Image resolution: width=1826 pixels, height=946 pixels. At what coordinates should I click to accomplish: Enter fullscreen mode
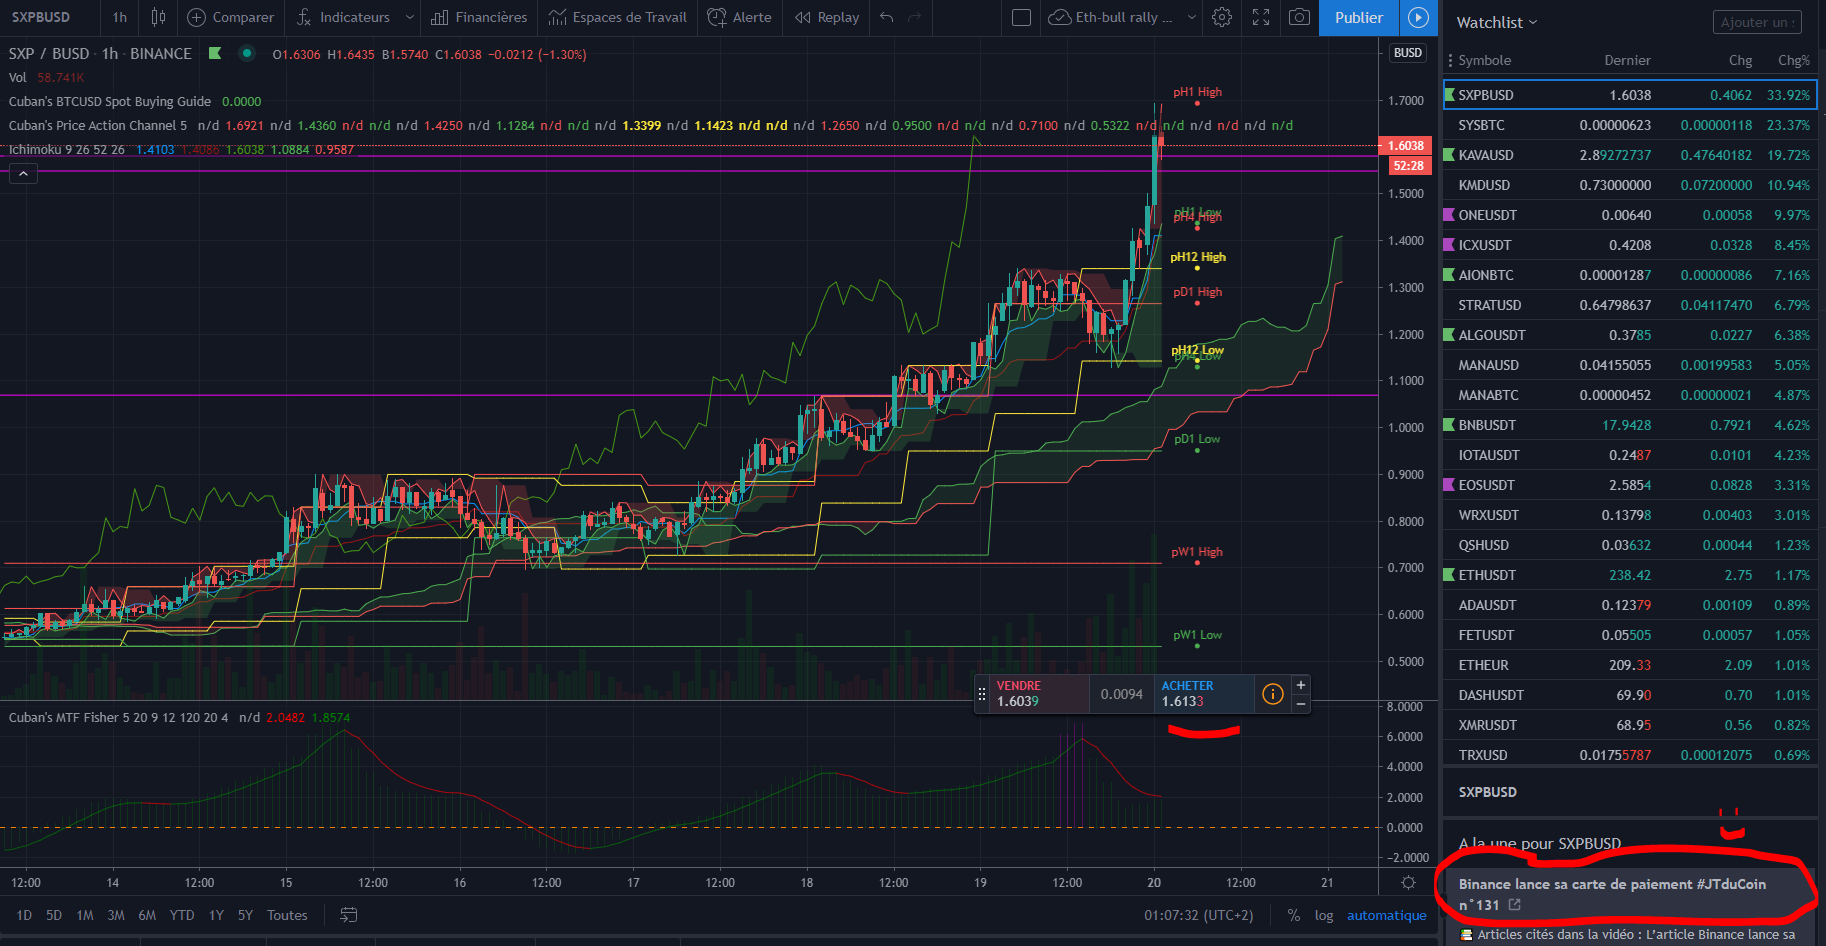point(1261,17)
